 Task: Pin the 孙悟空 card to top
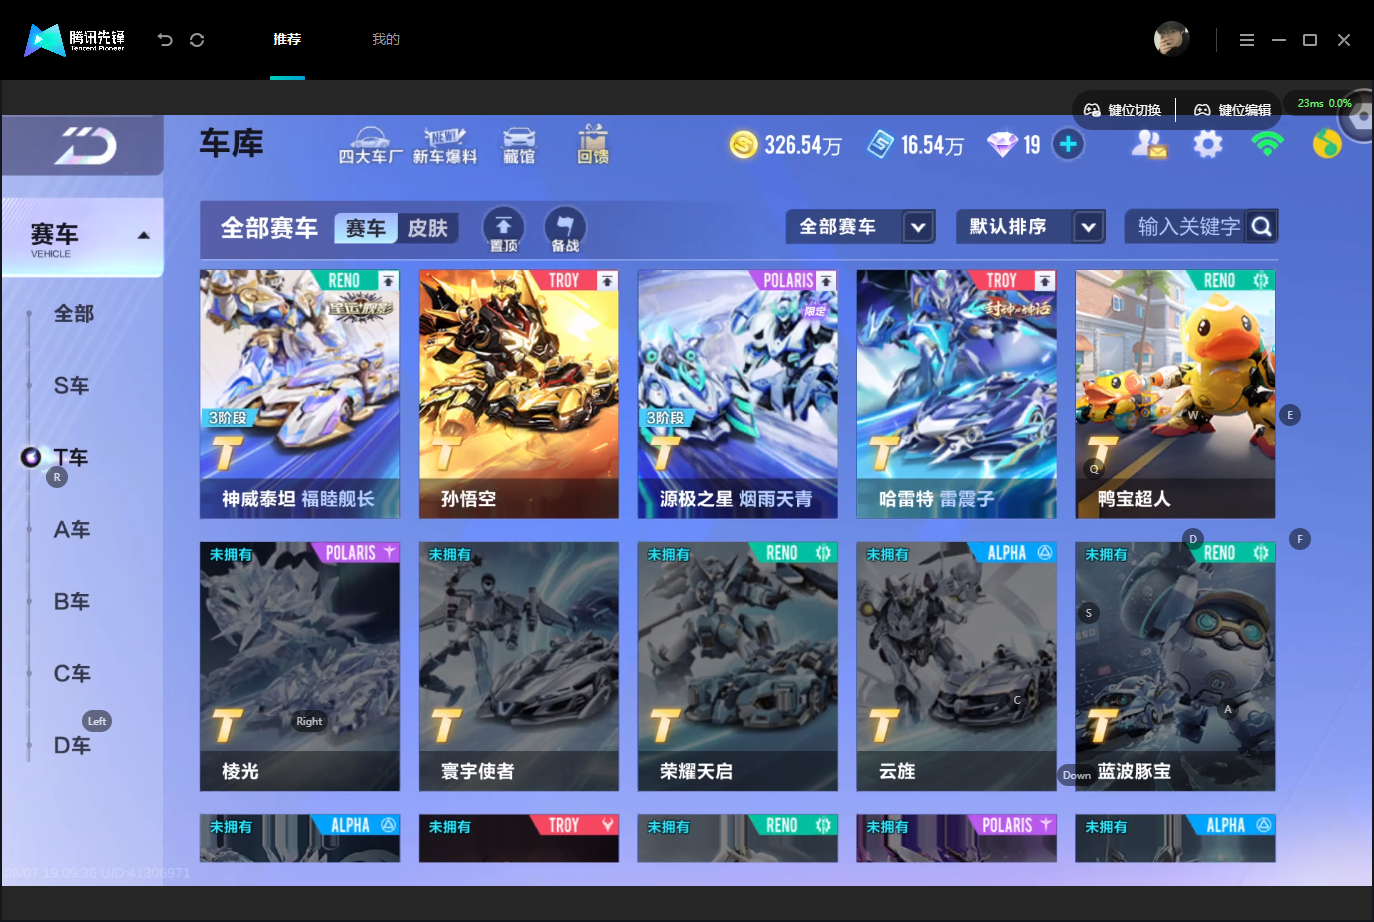607,281
